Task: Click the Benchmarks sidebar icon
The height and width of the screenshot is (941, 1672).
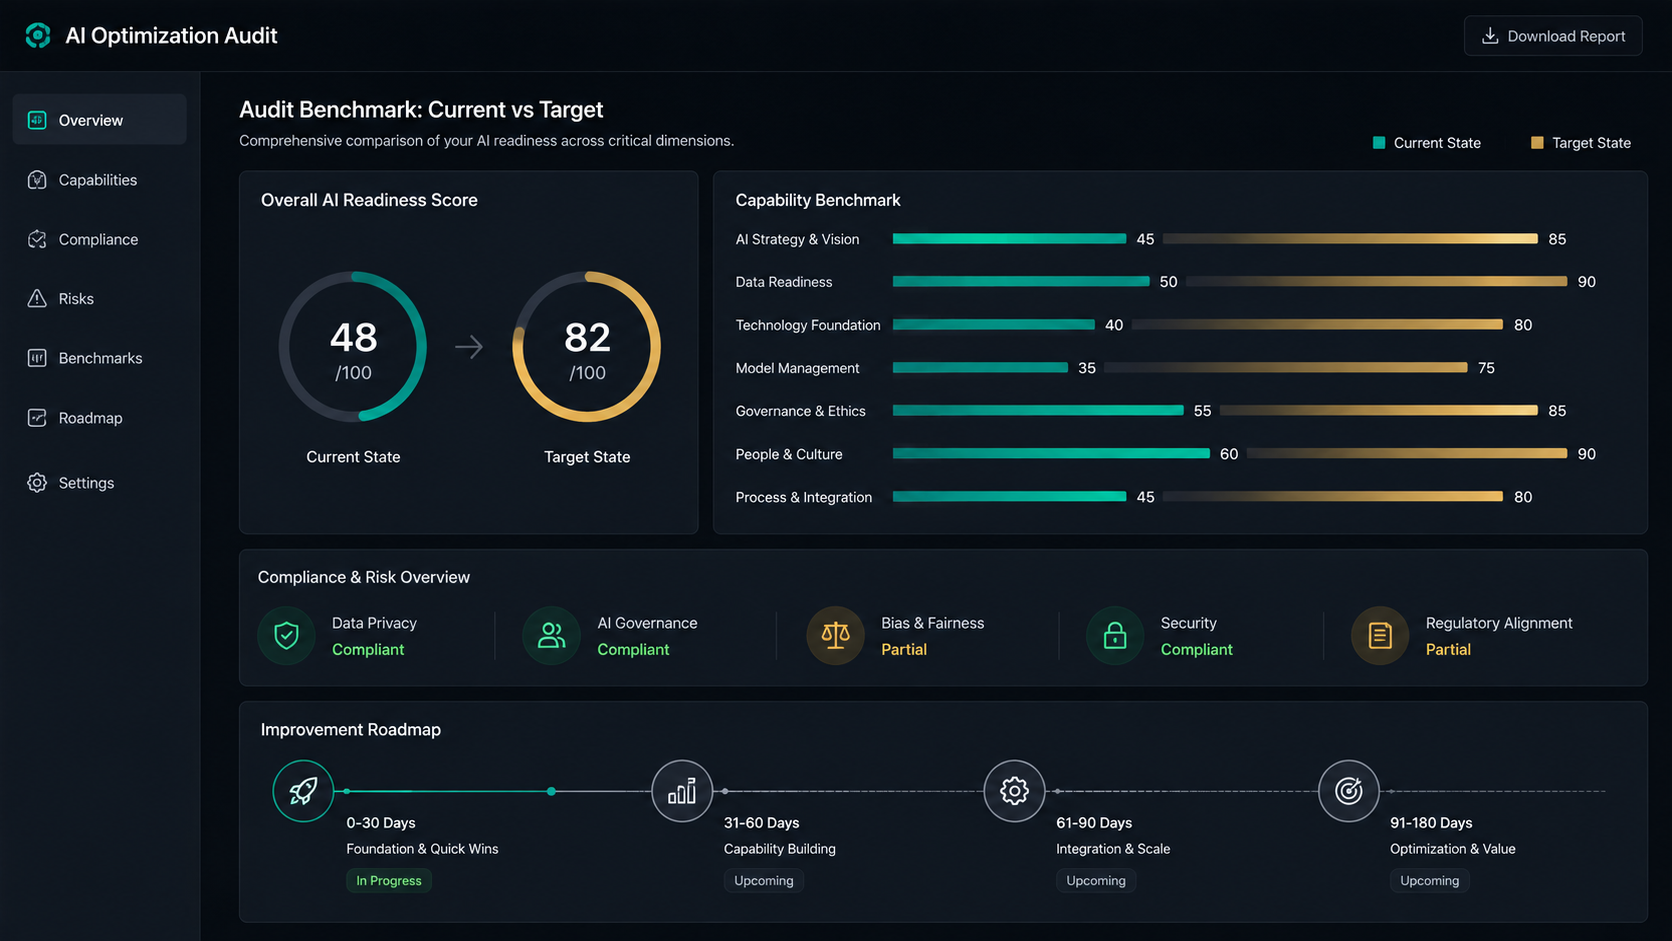Action: coord(37,358)
